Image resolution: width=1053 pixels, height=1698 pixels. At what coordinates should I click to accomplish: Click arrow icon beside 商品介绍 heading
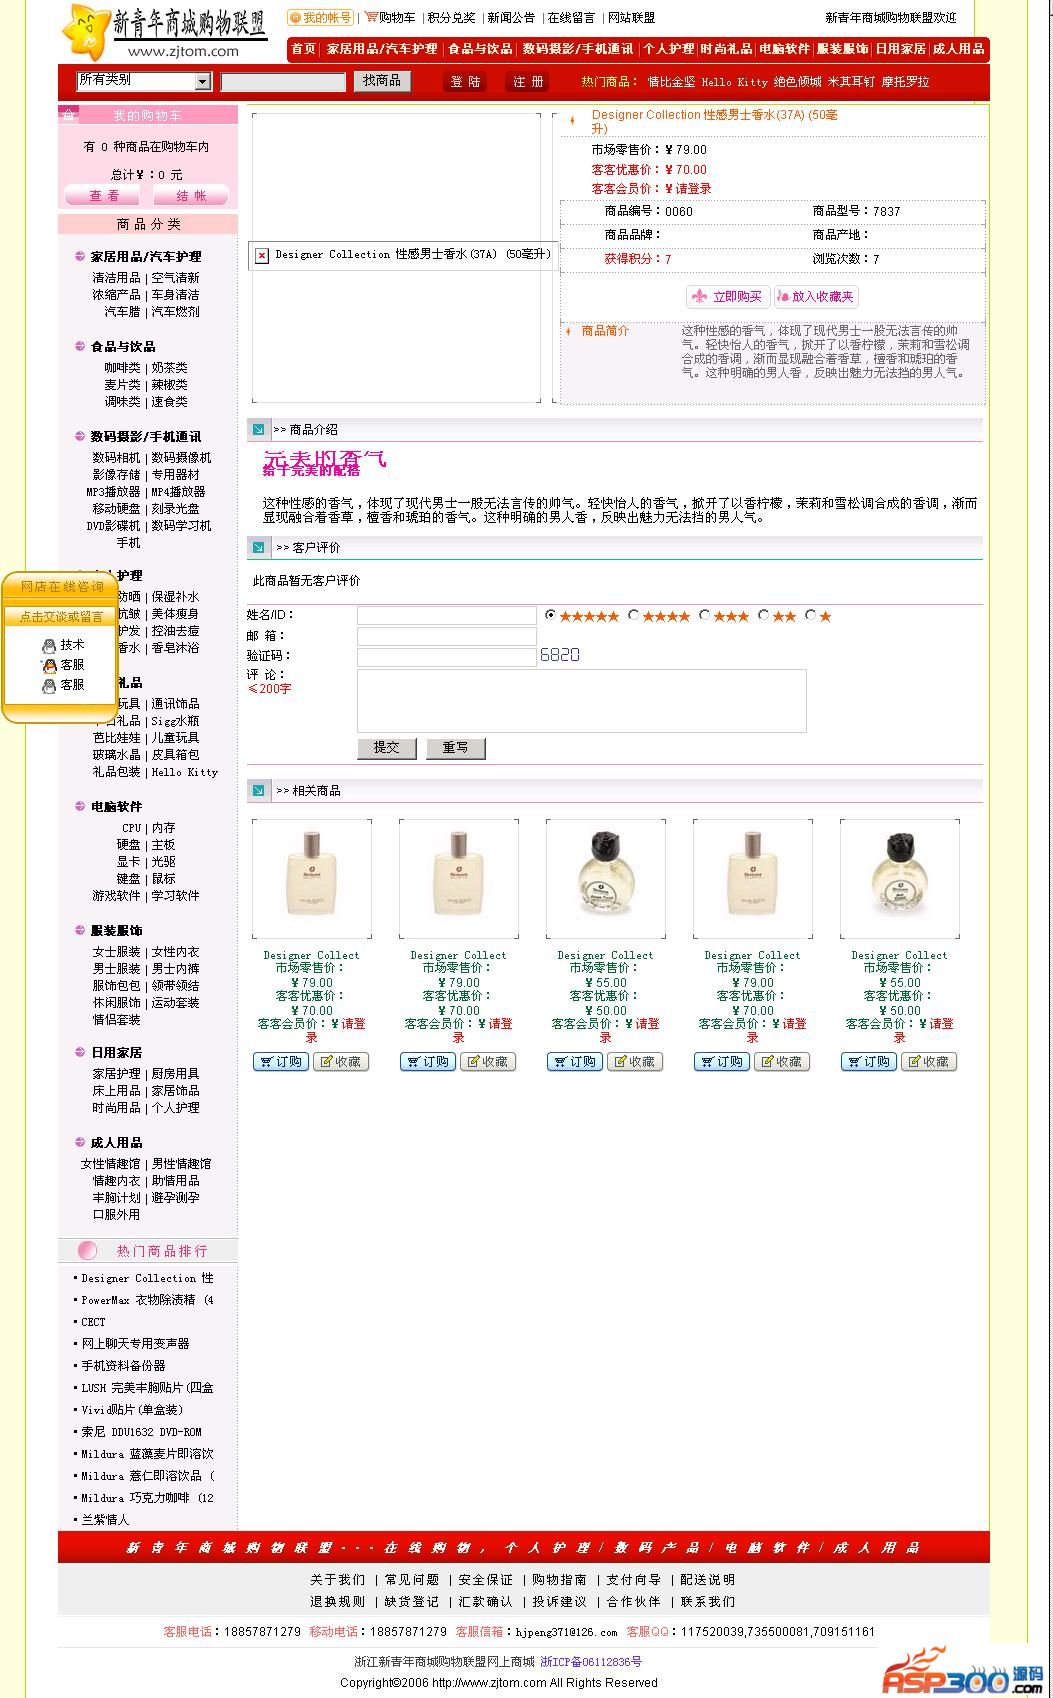258,429
